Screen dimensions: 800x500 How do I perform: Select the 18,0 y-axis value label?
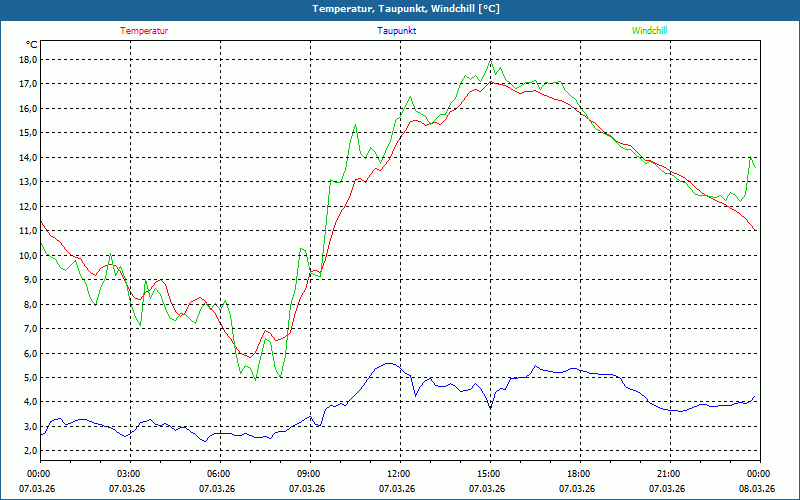[27, 59]
